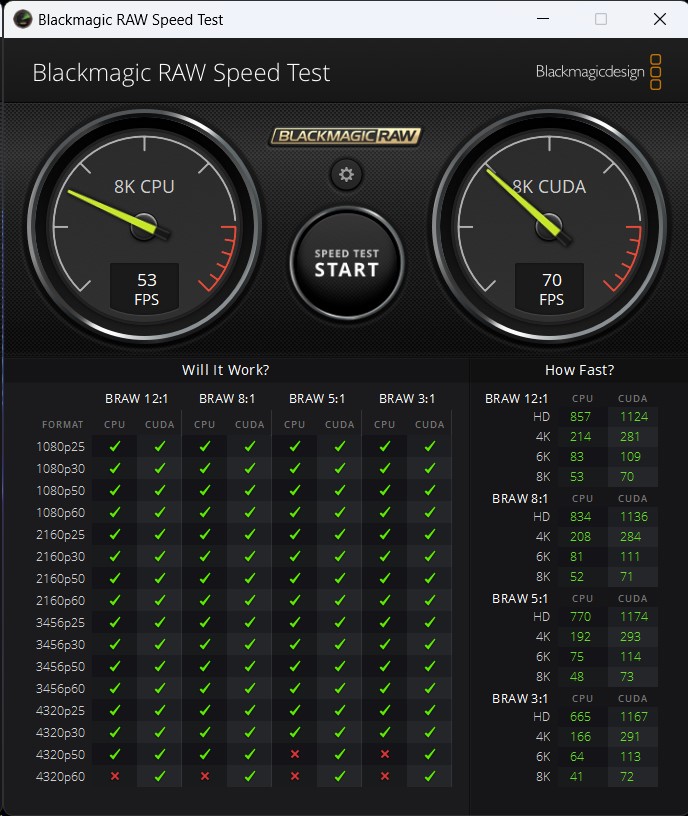Screen dimensions: 688x816
Task: Click the checkmark for 4320p60 BRAW 8:1 CUDA
Action: point(250,776)
